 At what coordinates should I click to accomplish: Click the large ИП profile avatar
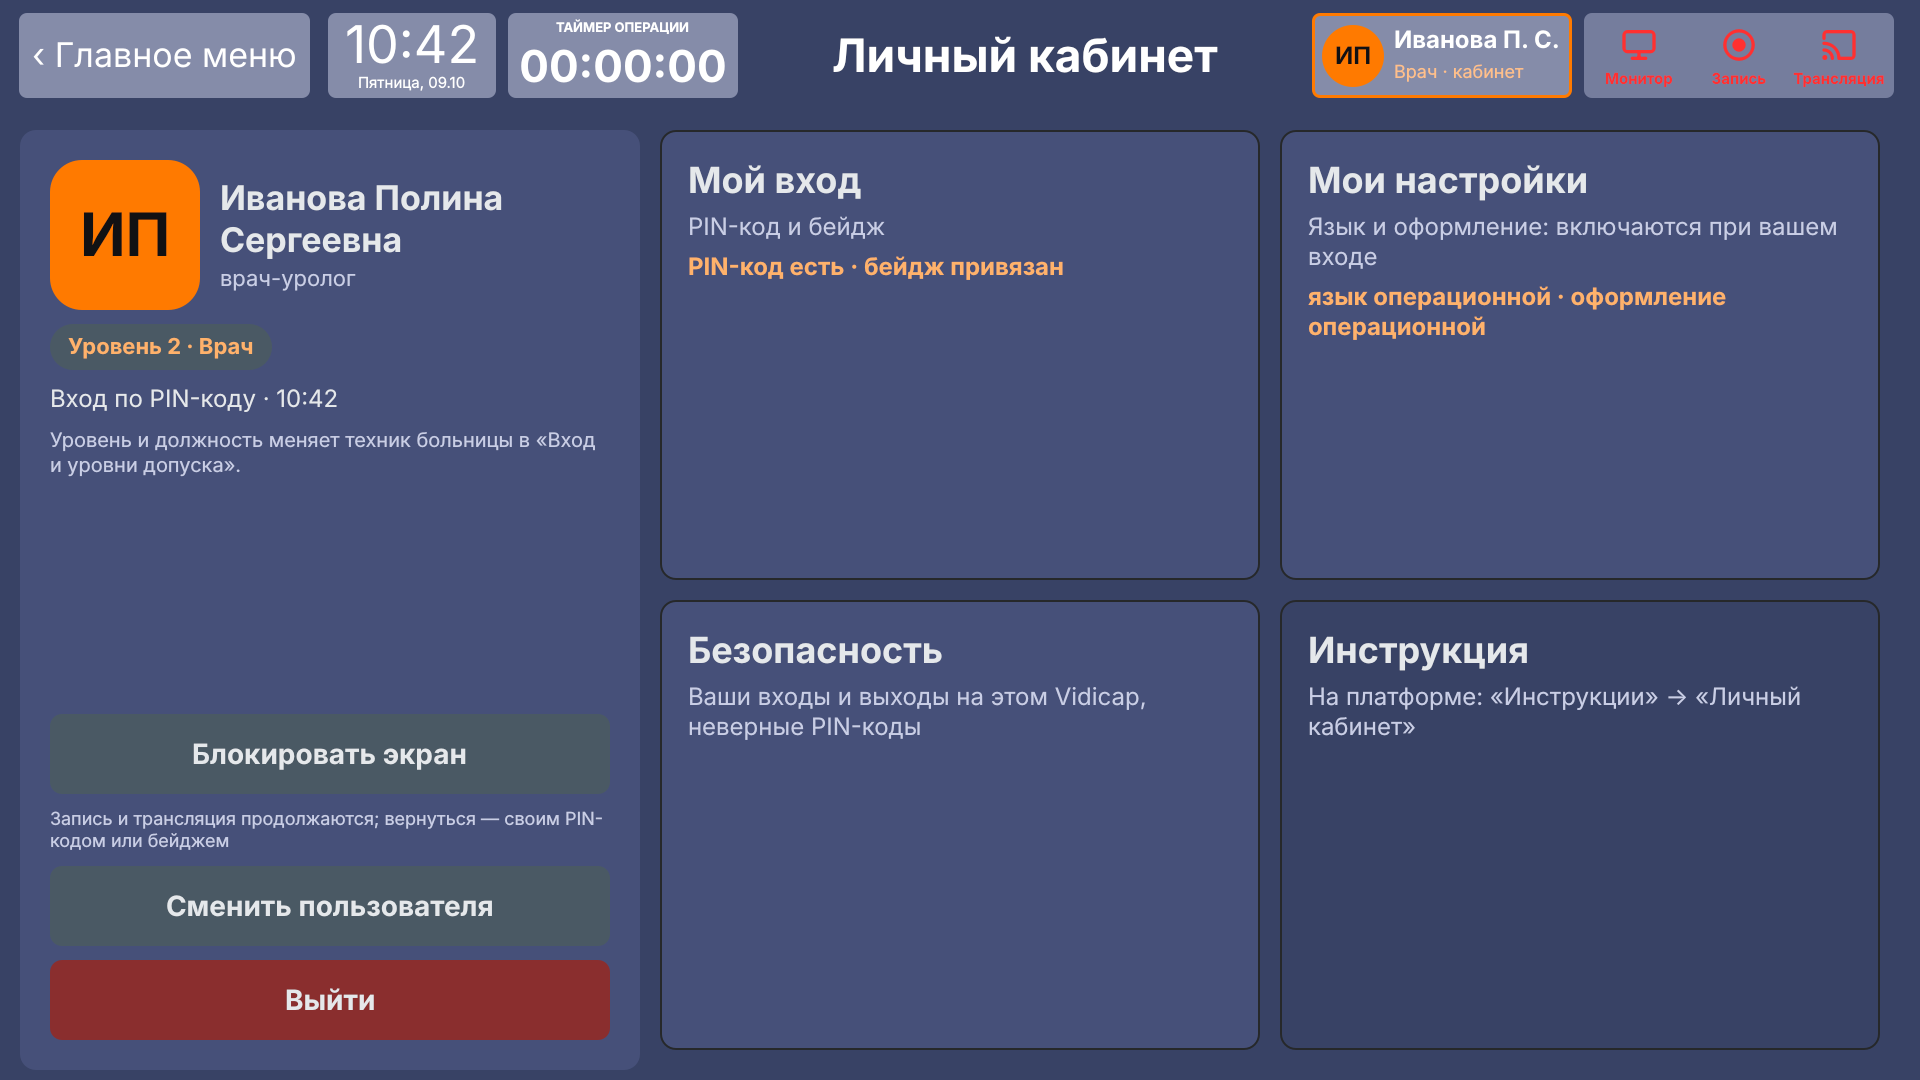coord(125,235)
